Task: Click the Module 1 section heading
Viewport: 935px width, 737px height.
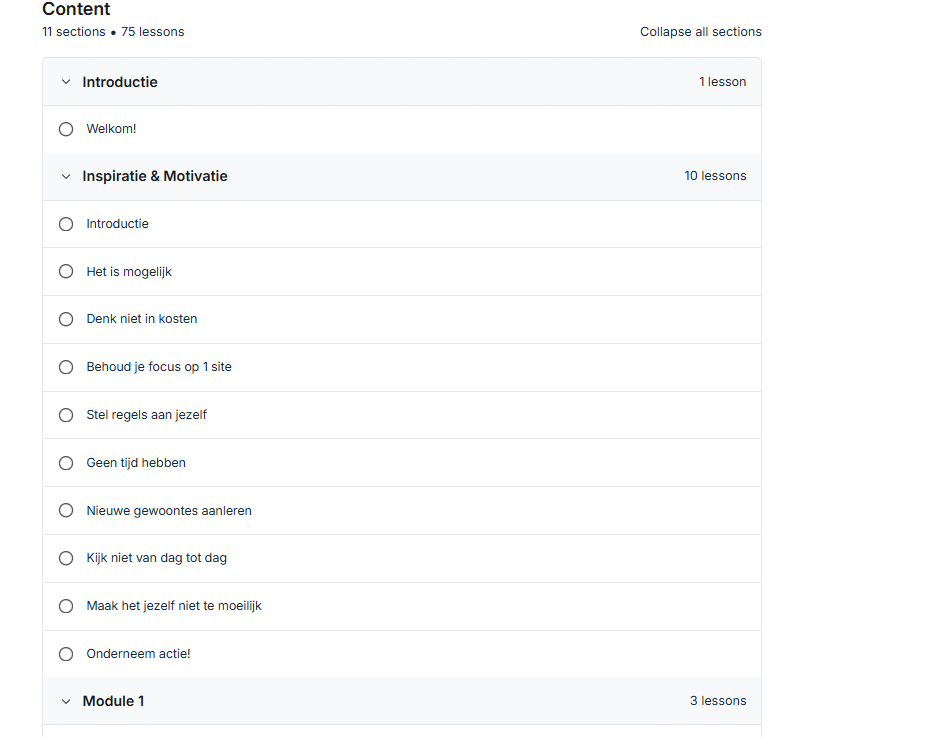Action: tap(113, 701)
